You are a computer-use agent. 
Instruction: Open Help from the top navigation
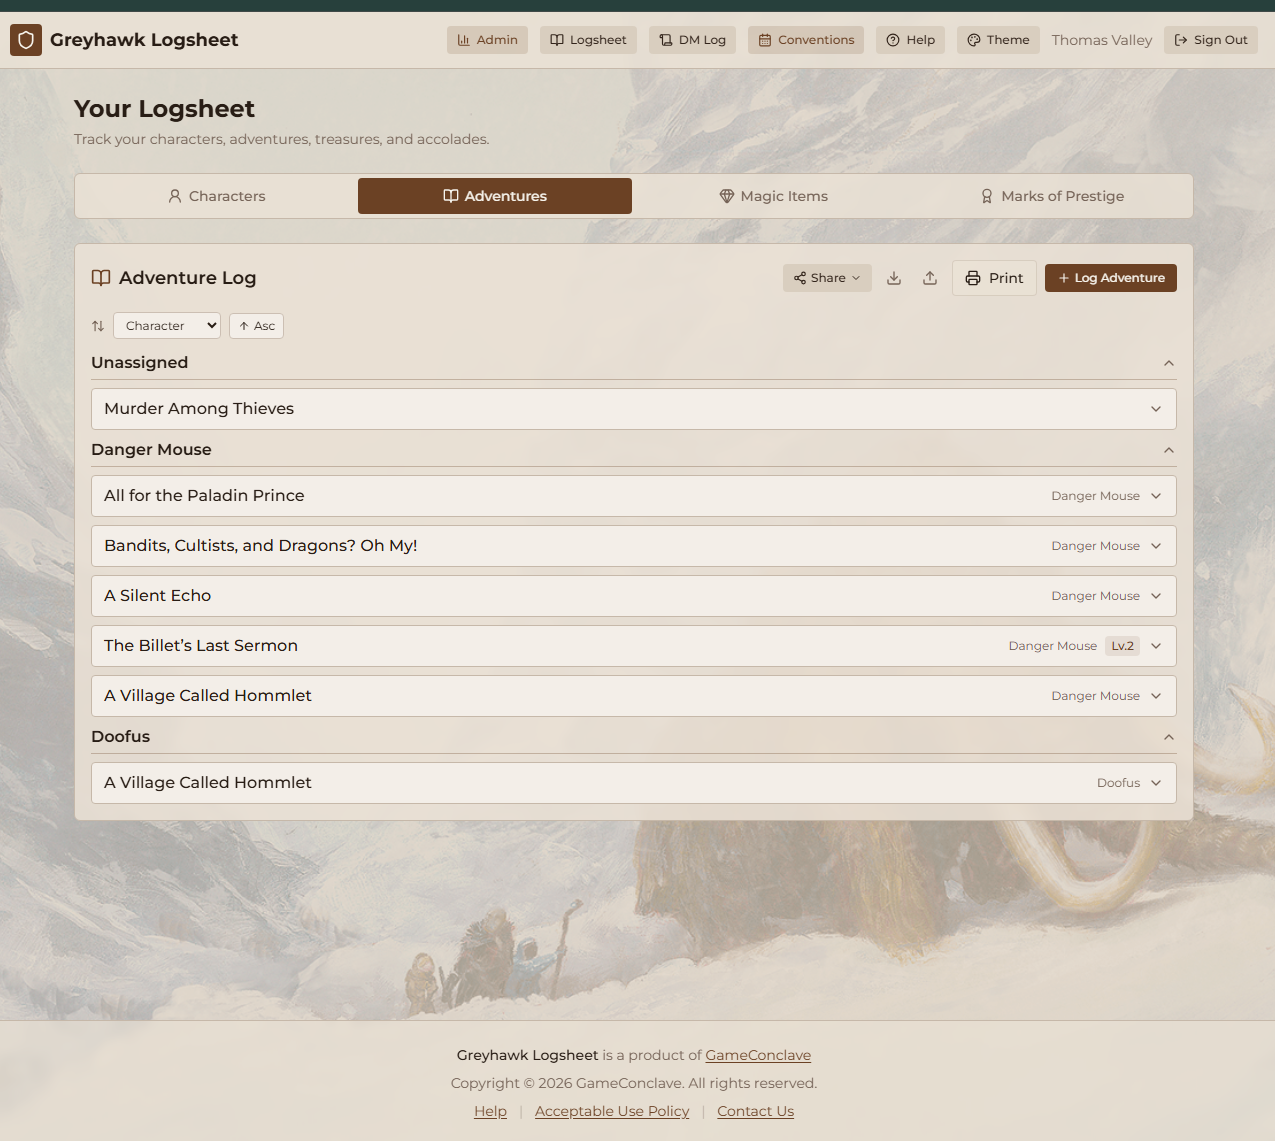pyautogui.click(x=909, y=40)
